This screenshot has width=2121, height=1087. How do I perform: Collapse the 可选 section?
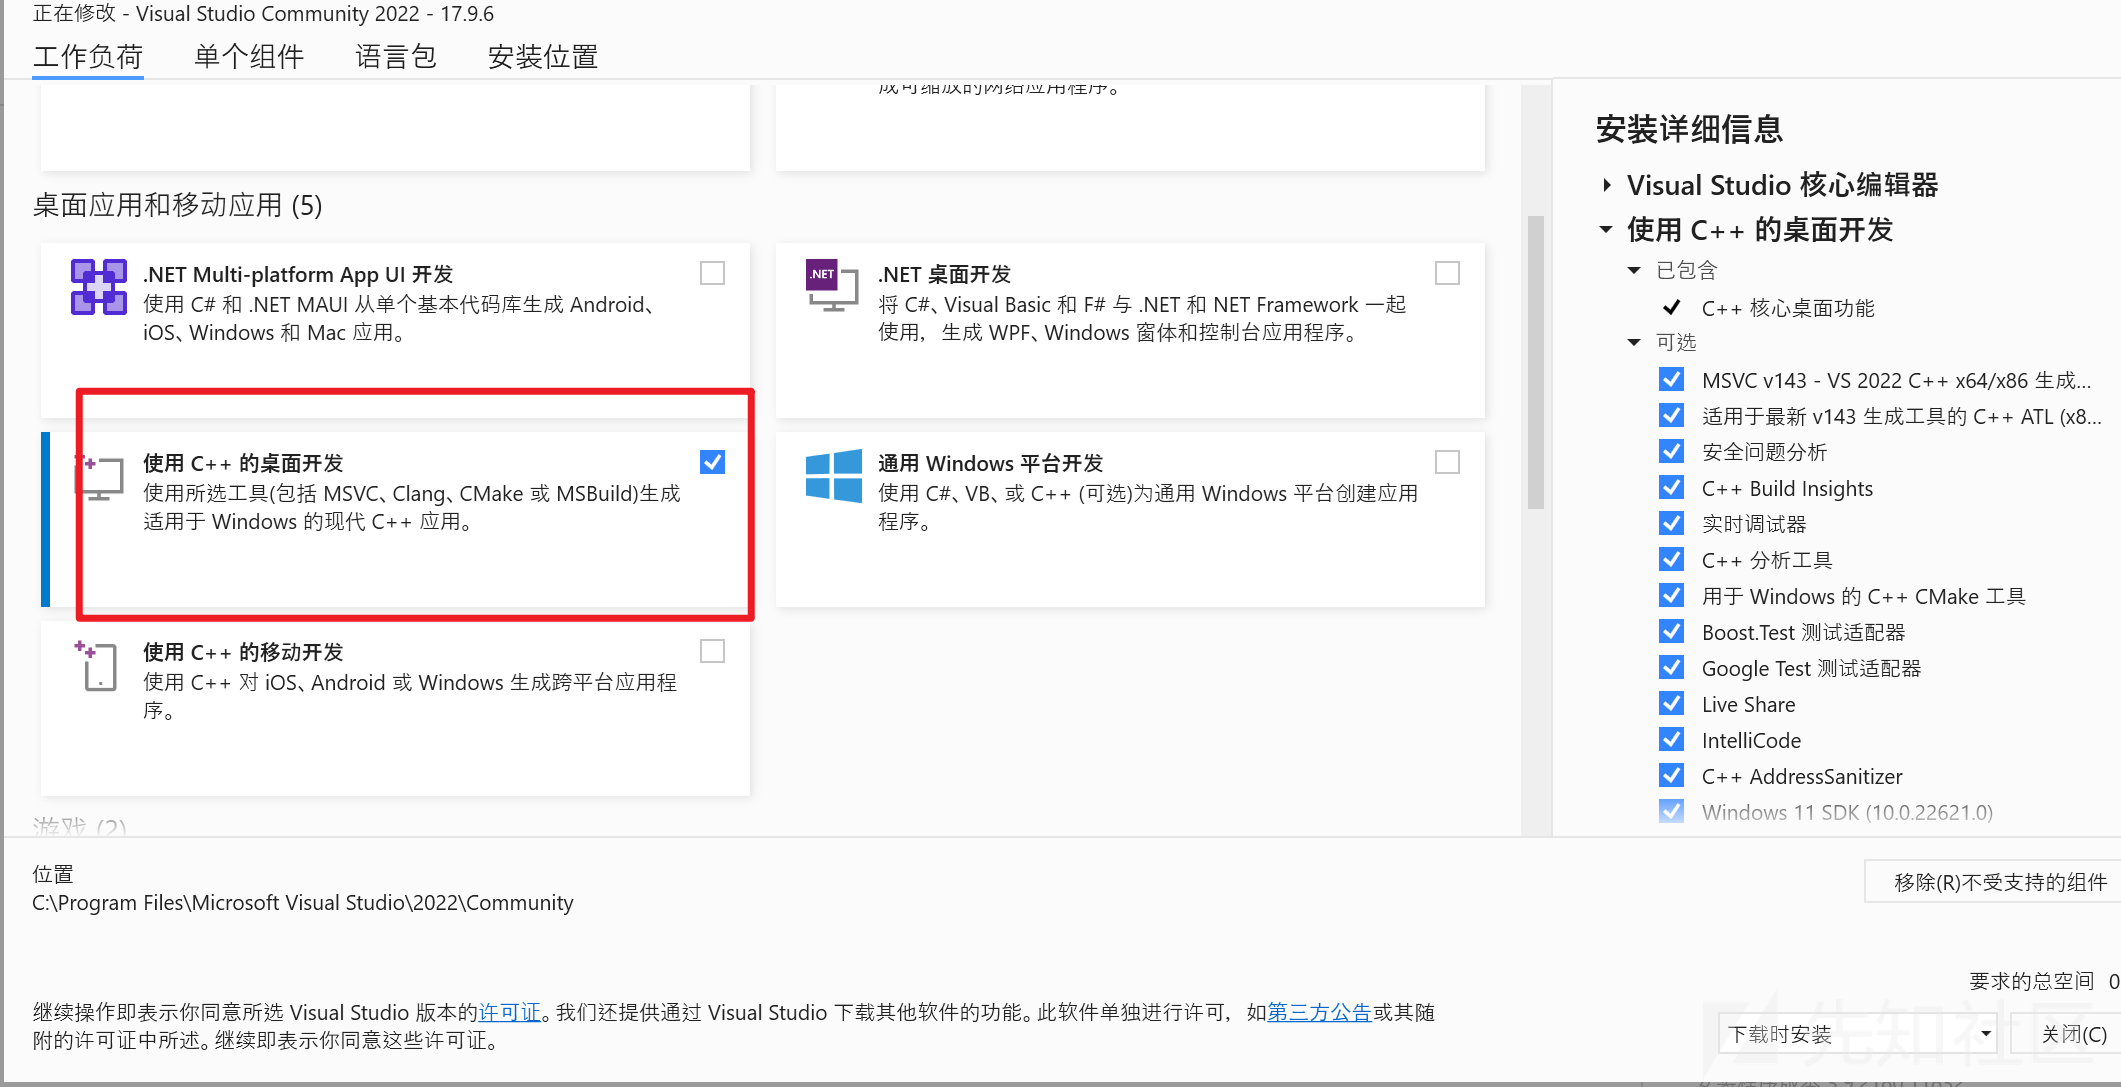[1634, 342]
